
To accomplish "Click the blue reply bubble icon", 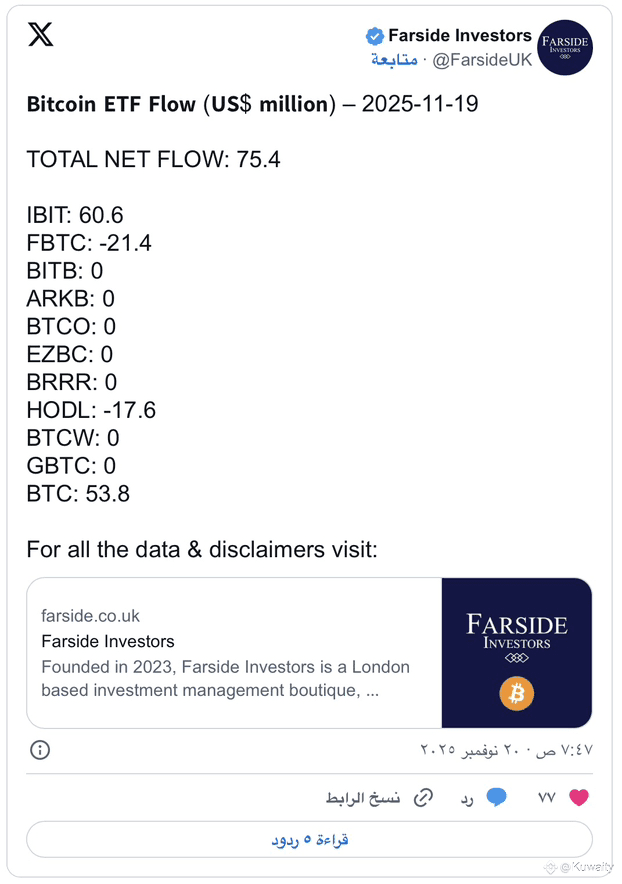I will point(496,798).
